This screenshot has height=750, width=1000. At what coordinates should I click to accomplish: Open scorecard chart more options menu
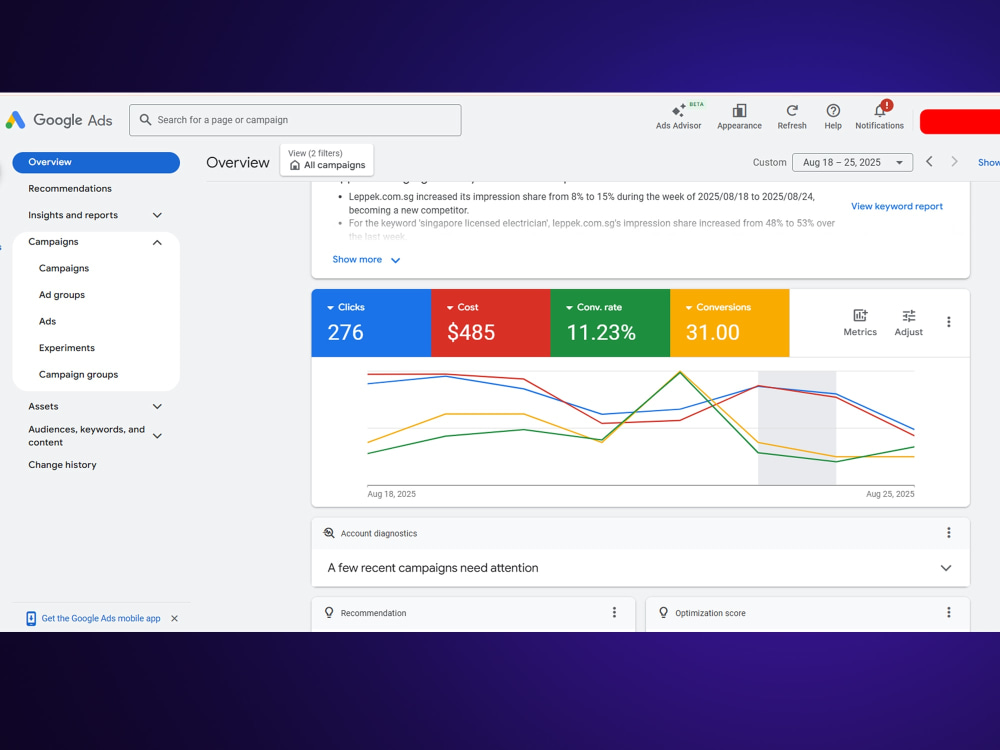click(948, 322)
